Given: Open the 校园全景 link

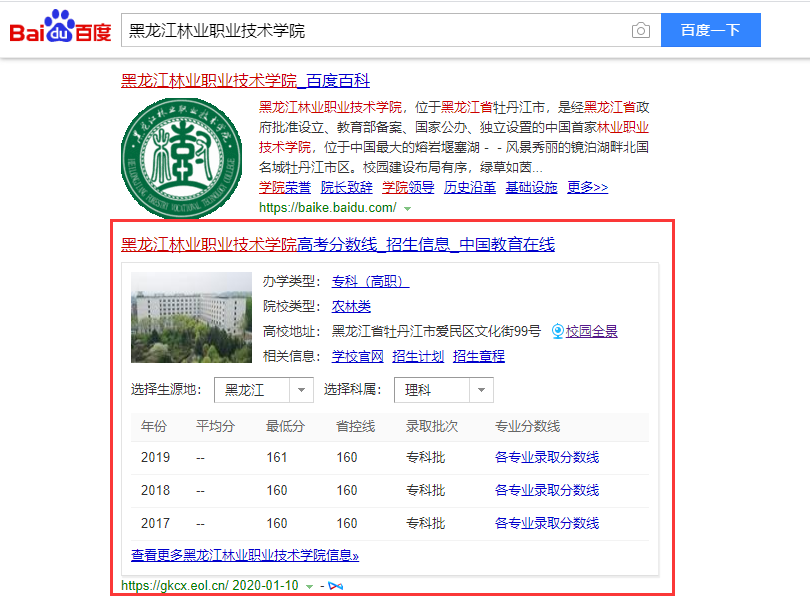Looking at the screenshot, I should click(591, 331).
